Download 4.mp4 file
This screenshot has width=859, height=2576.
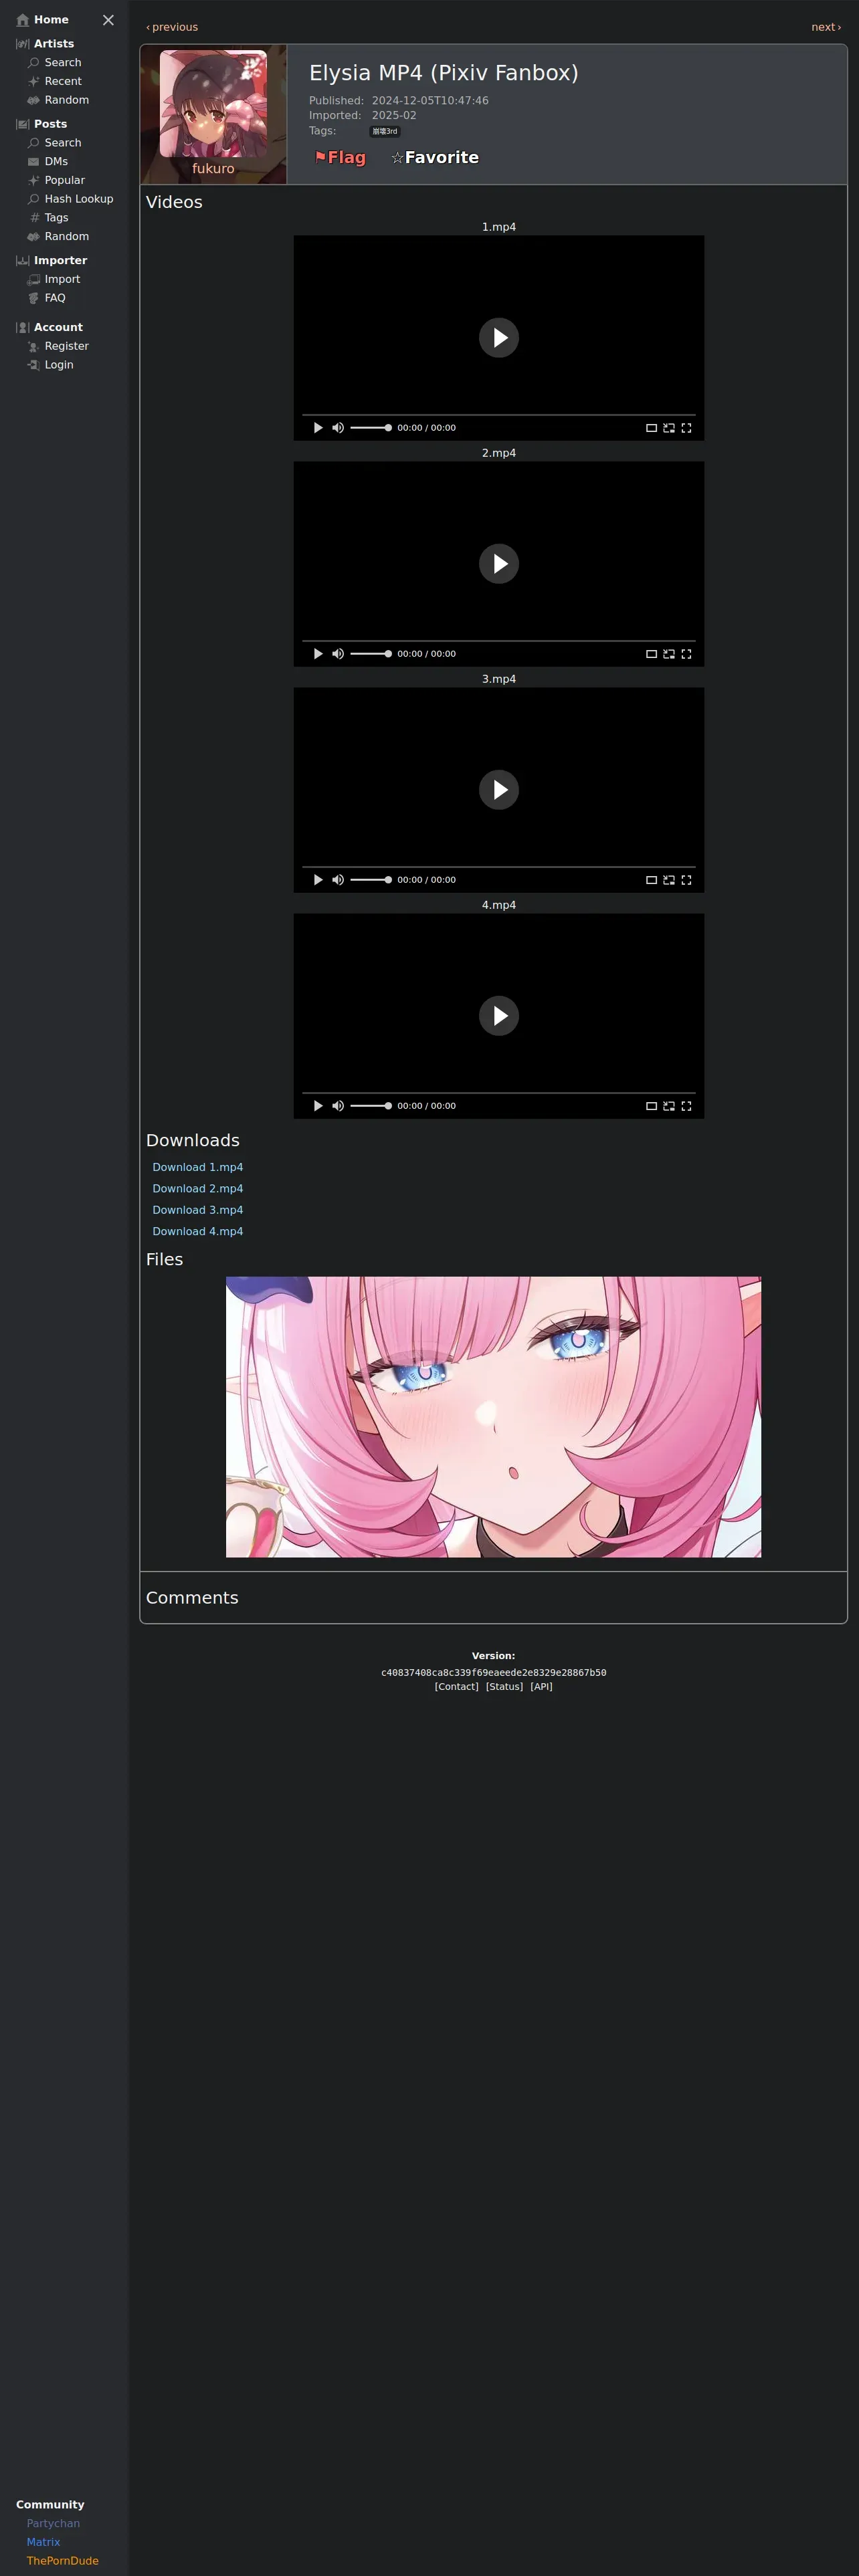pyautogui.click(x=198, y=1231)
